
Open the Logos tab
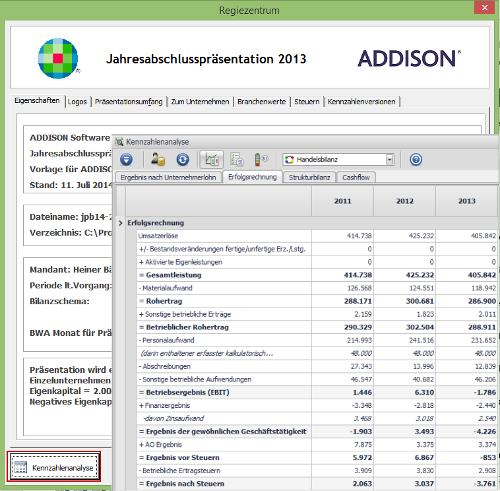tap(77, 102)
